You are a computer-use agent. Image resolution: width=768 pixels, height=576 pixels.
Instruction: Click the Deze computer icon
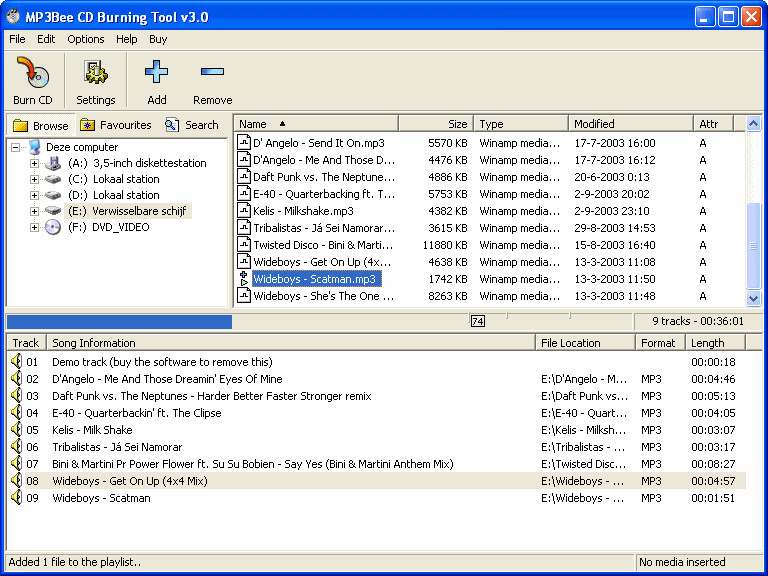point(35,146)
